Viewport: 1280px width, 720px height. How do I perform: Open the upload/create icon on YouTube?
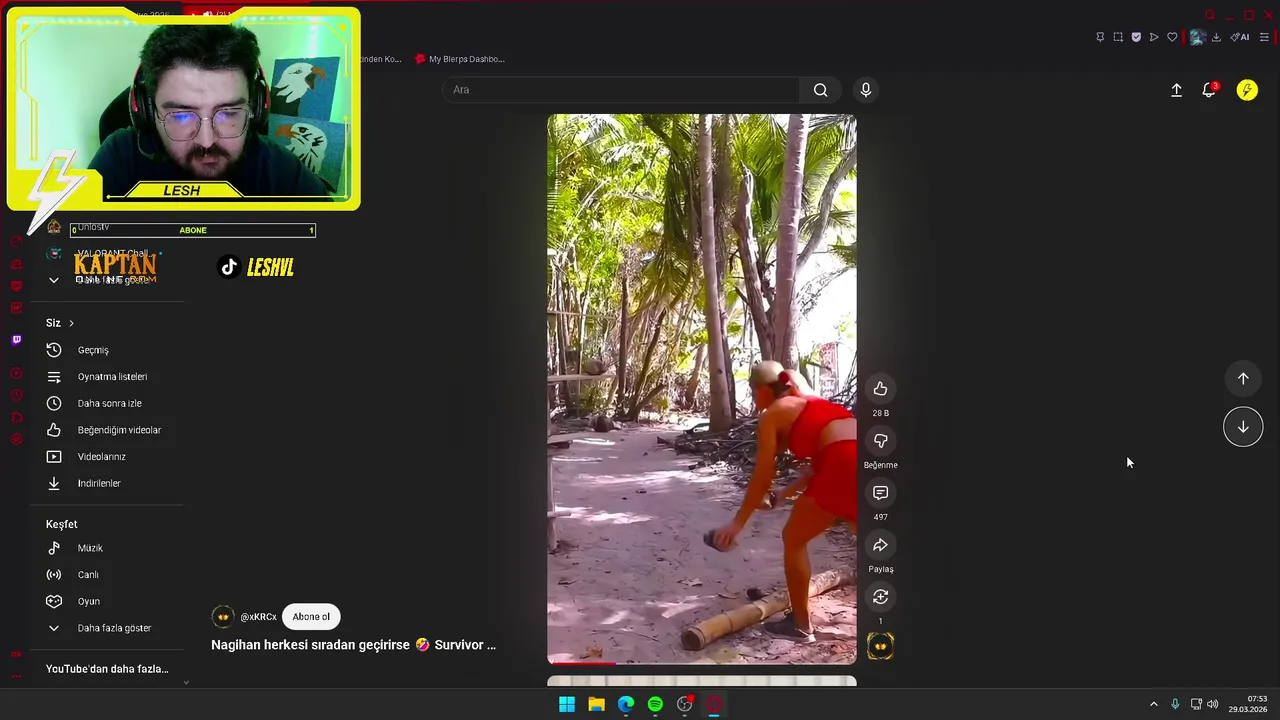pos(1176,90)
